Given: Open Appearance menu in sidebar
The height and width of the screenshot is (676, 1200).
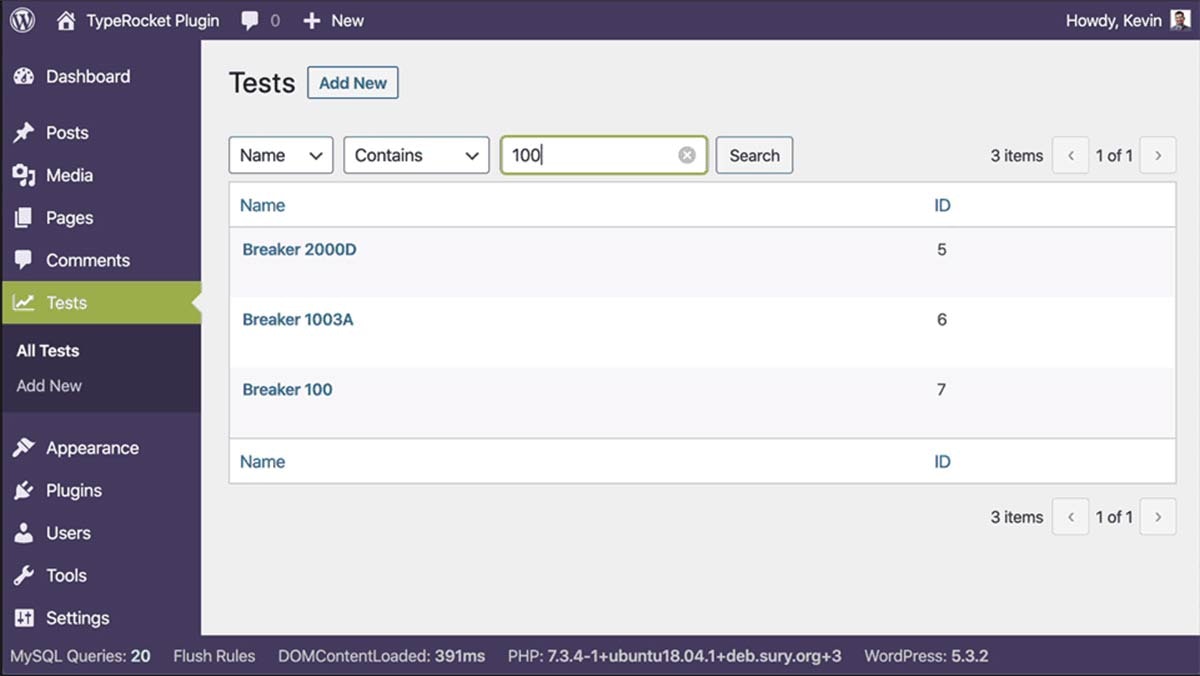Looking at the screenshot, I should (92, 448).
